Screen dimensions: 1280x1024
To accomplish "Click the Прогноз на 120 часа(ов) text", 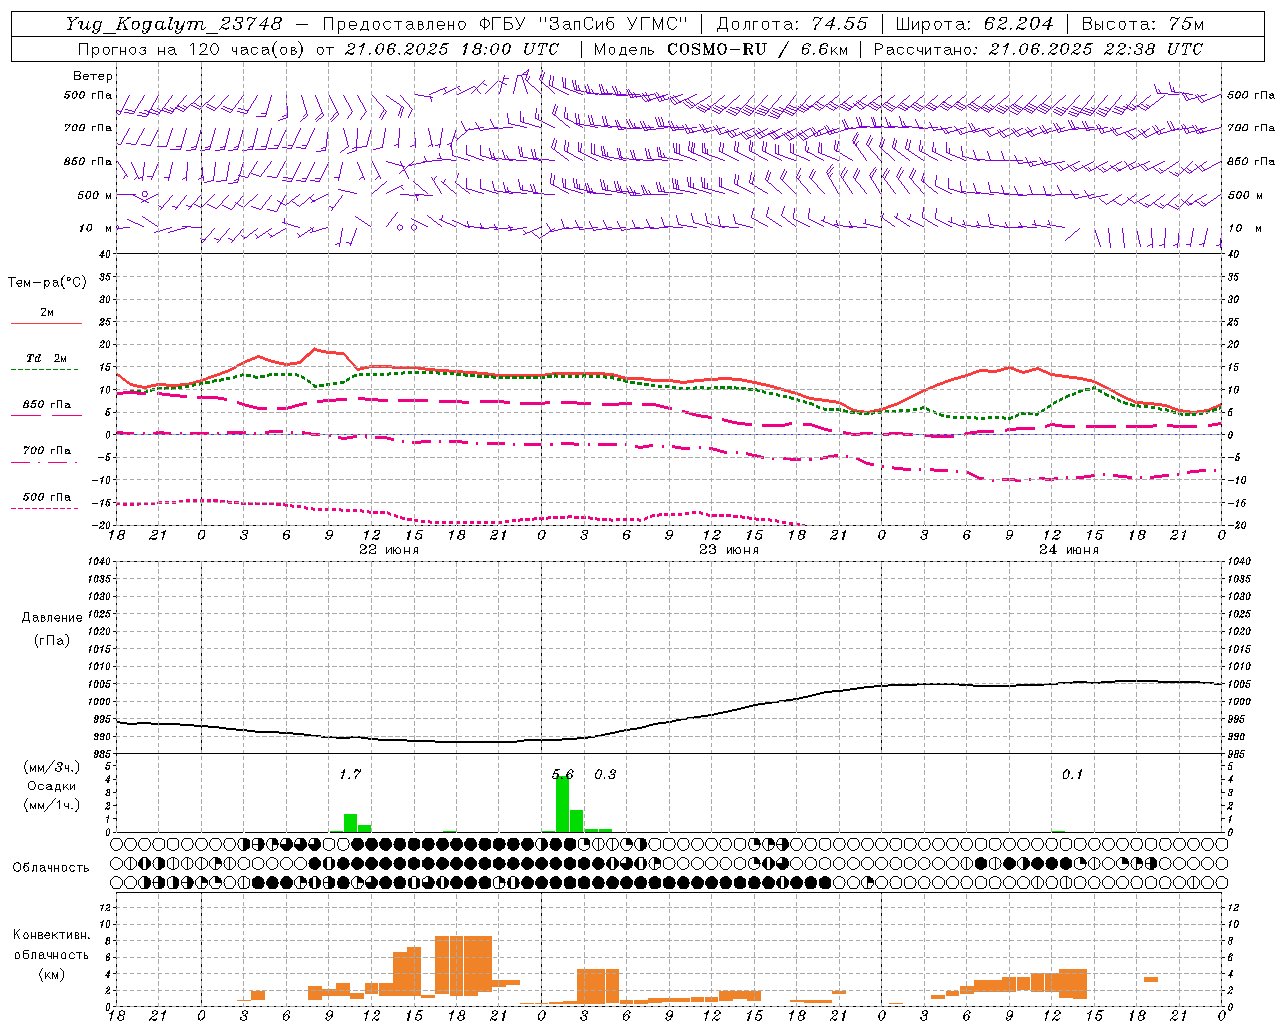I will [x=194, y=49].
